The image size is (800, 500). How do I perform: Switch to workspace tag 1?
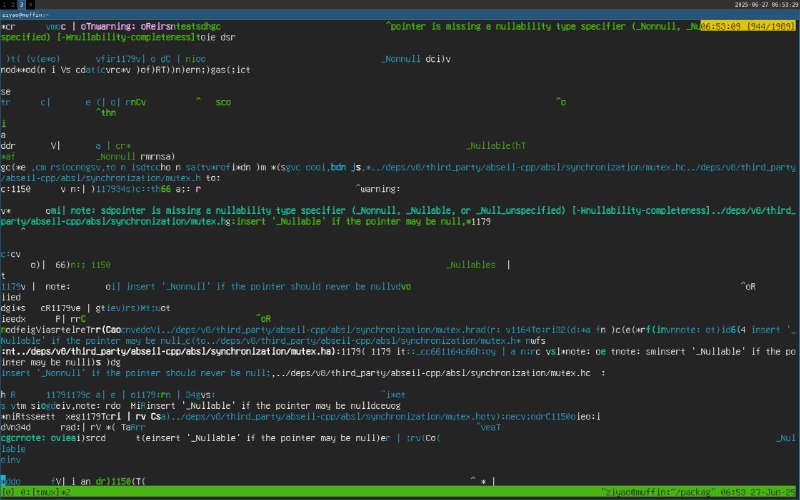(x=4, y=5)
